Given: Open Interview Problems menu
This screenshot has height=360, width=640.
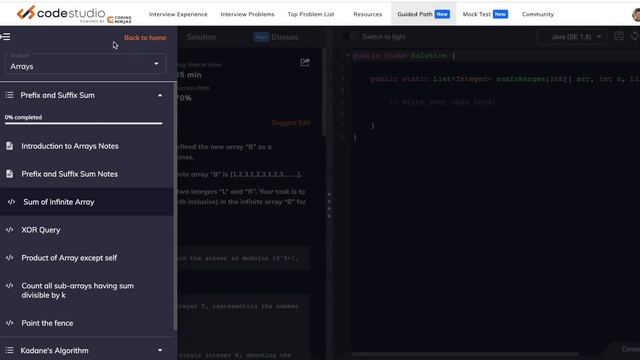Looking at the screenshot, I should pos(247,14).
